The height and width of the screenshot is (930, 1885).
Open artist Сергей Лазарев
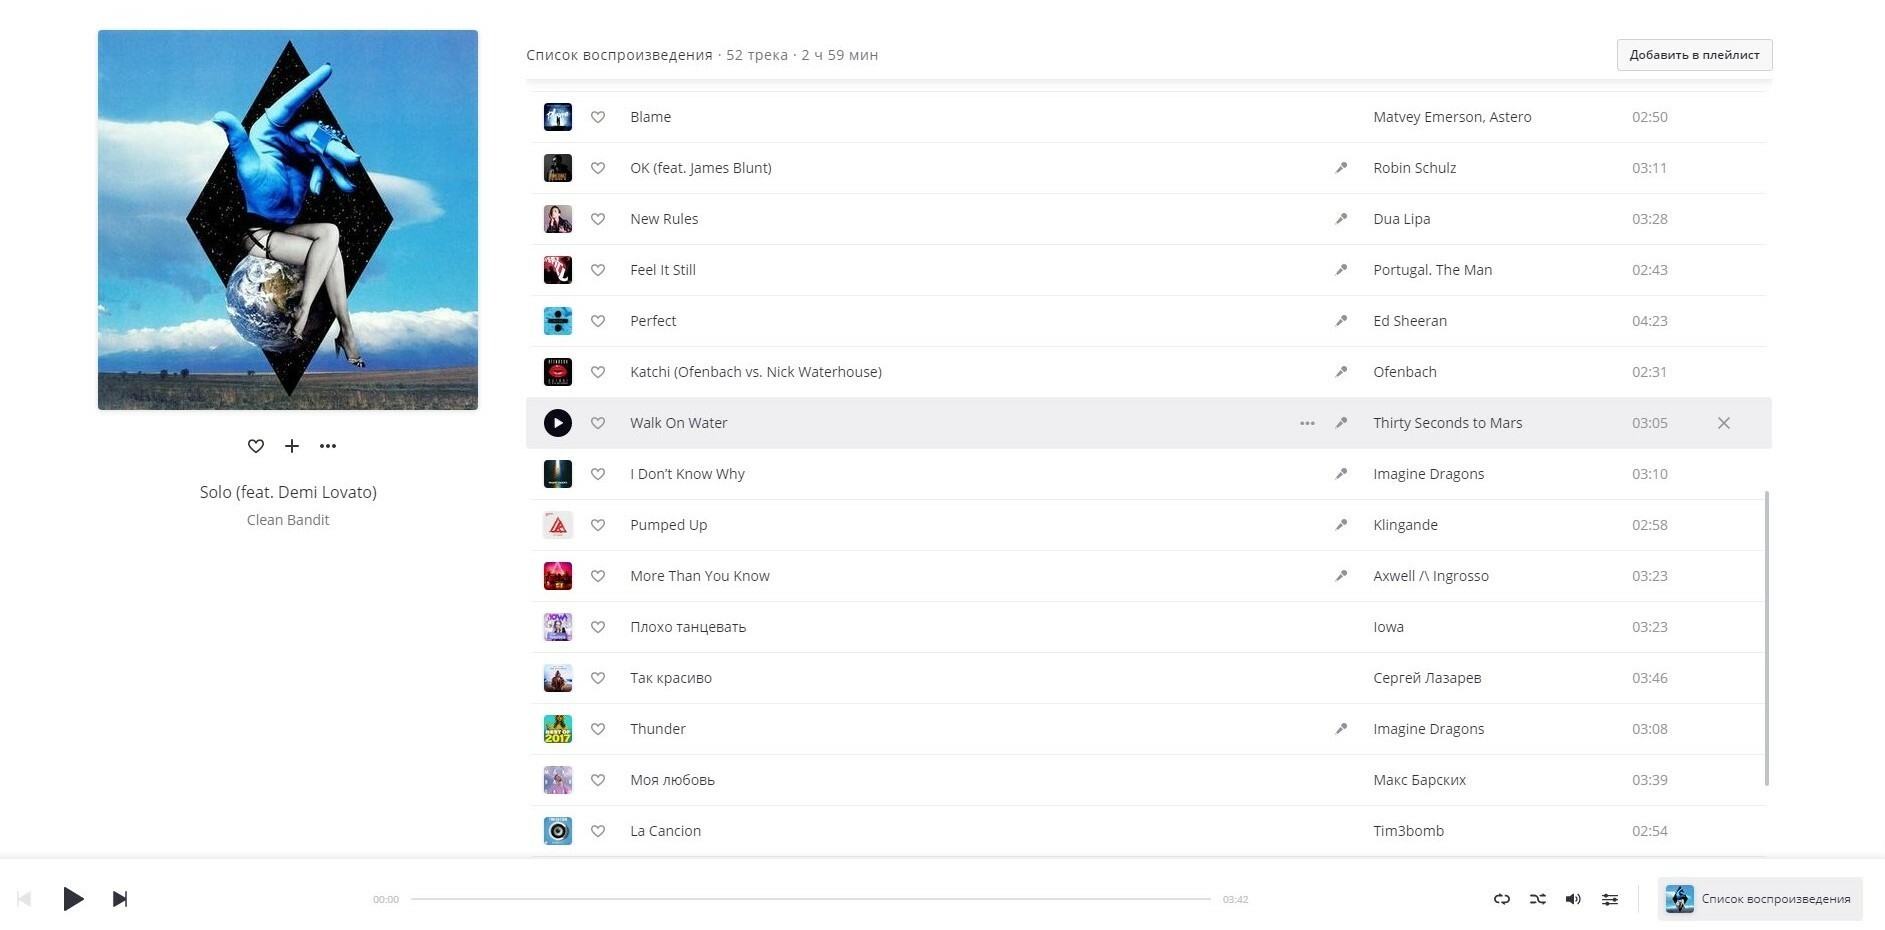[1427, 678]
